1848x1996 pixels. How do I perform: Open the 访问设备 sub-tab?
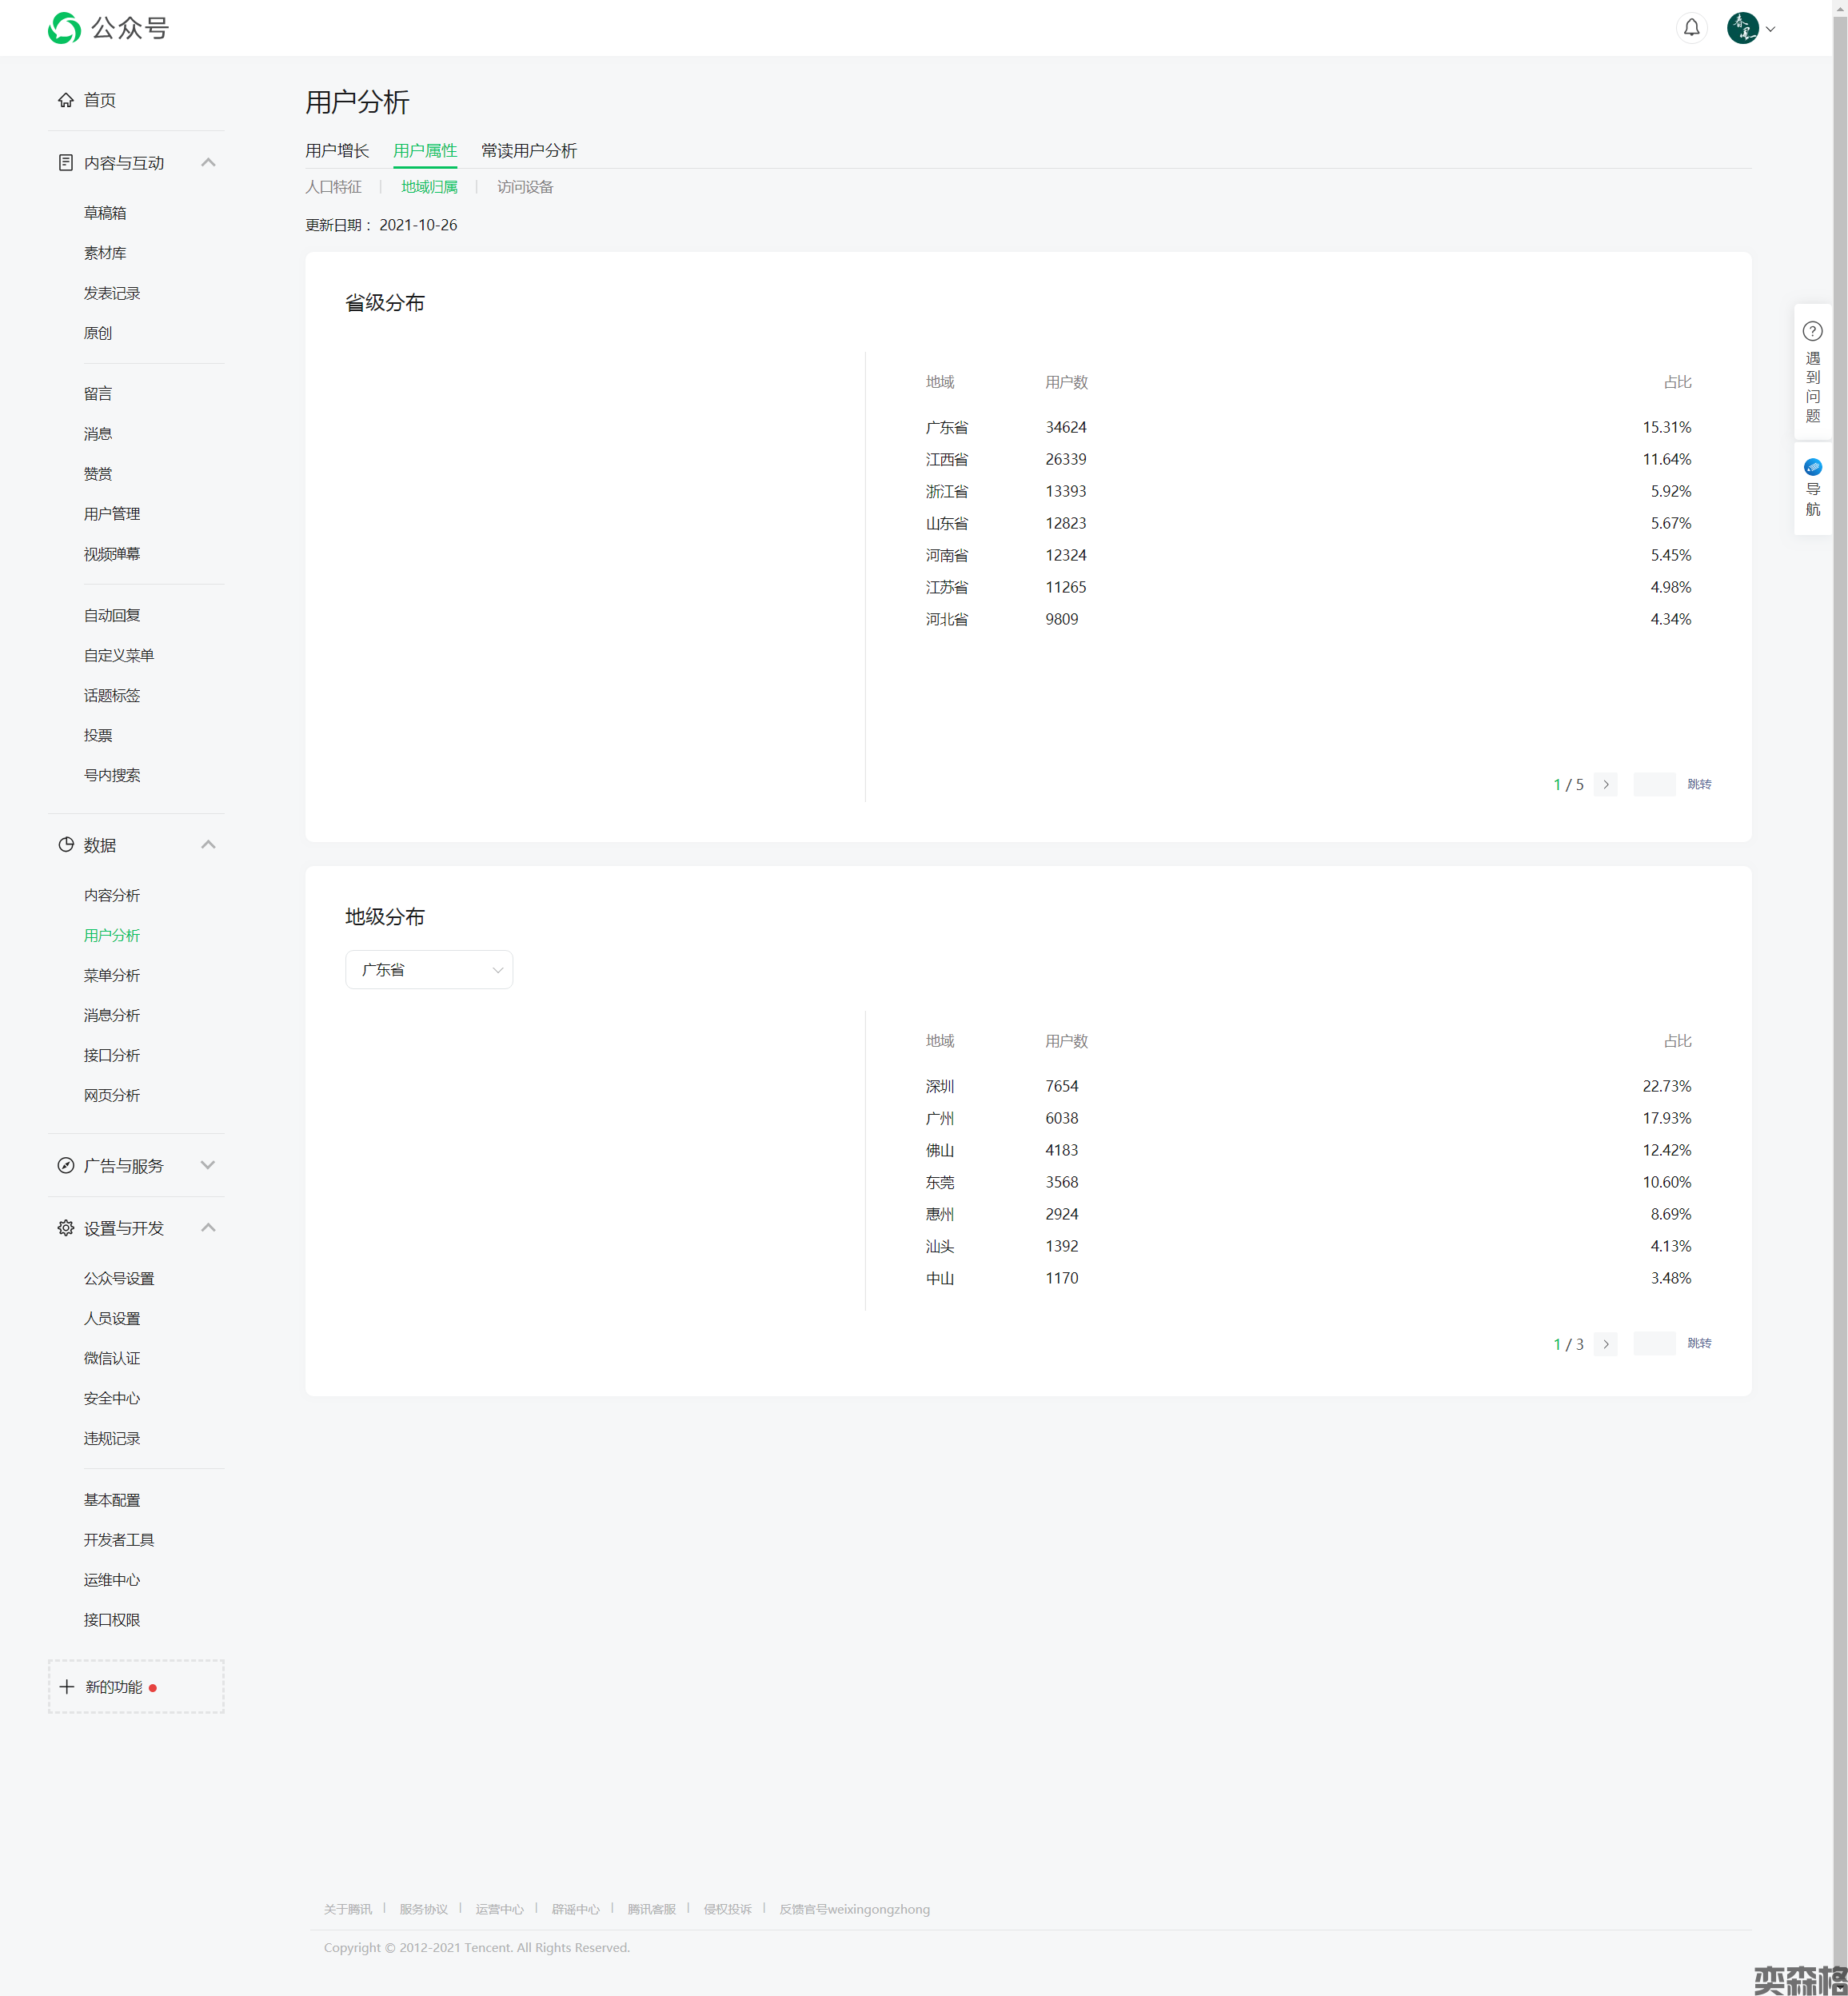525,187
